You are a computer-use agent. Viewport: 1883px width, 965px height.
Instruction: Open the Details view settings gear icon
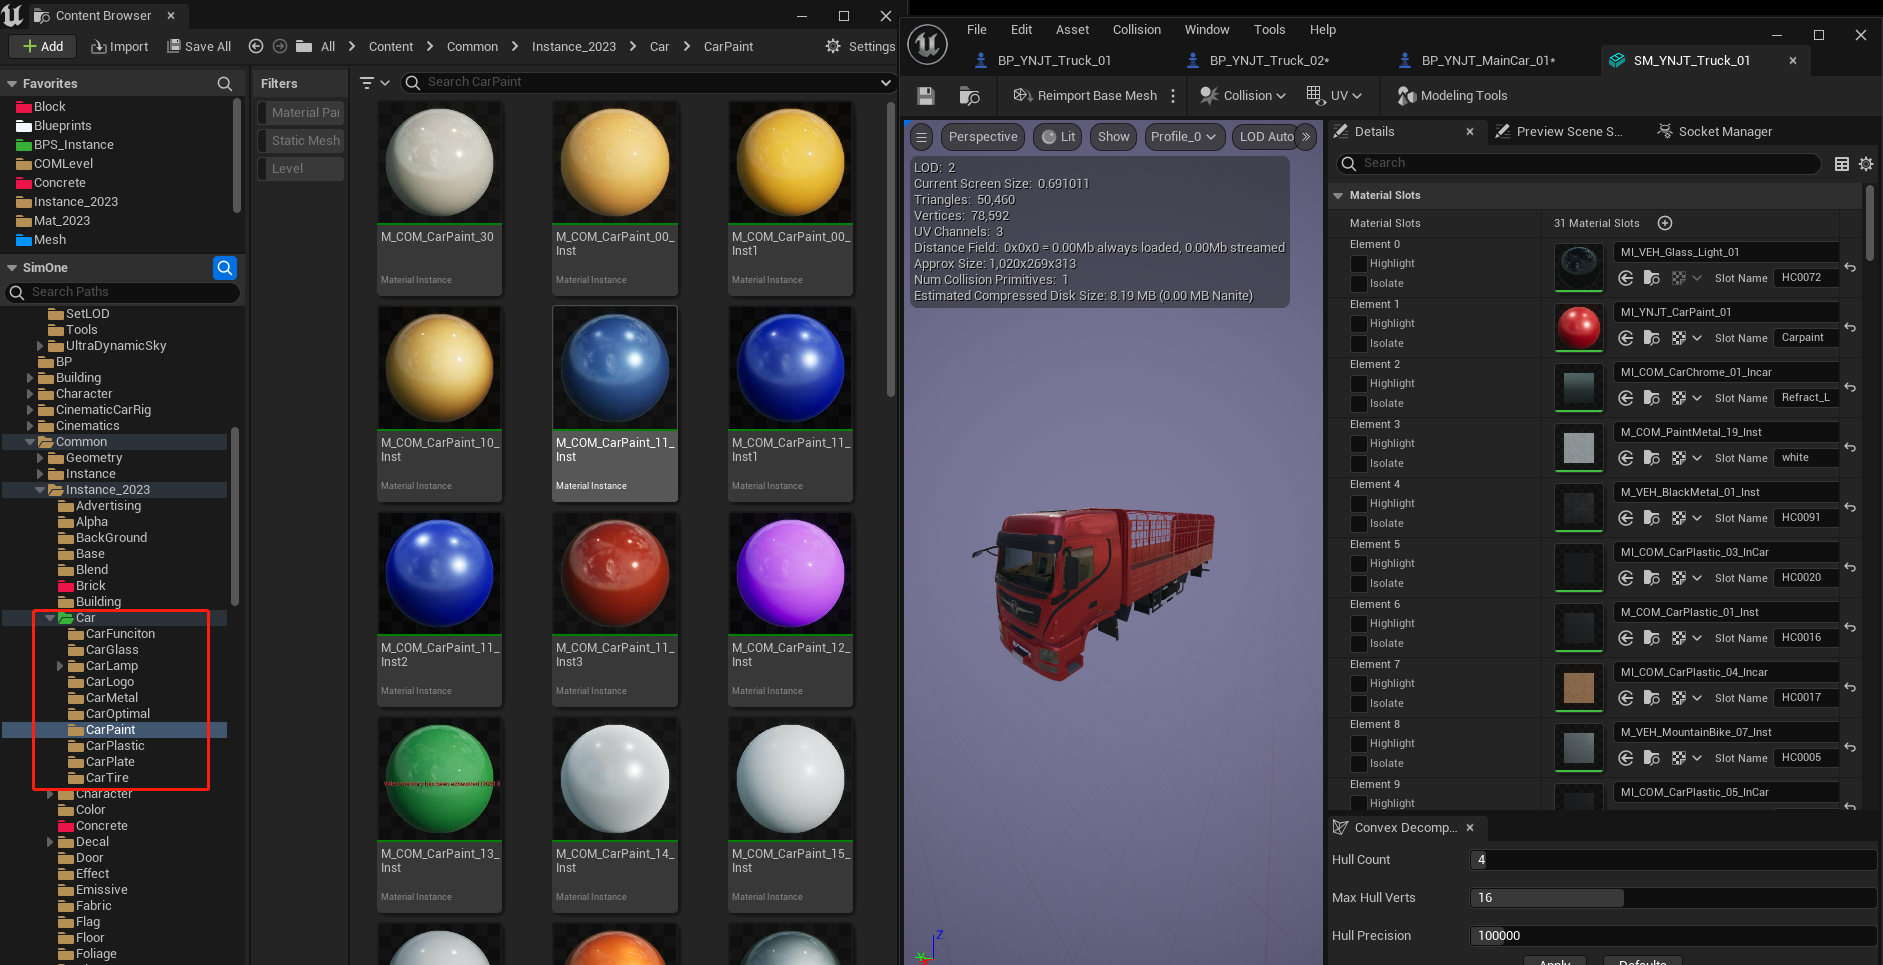click(x=1866, y=164)
